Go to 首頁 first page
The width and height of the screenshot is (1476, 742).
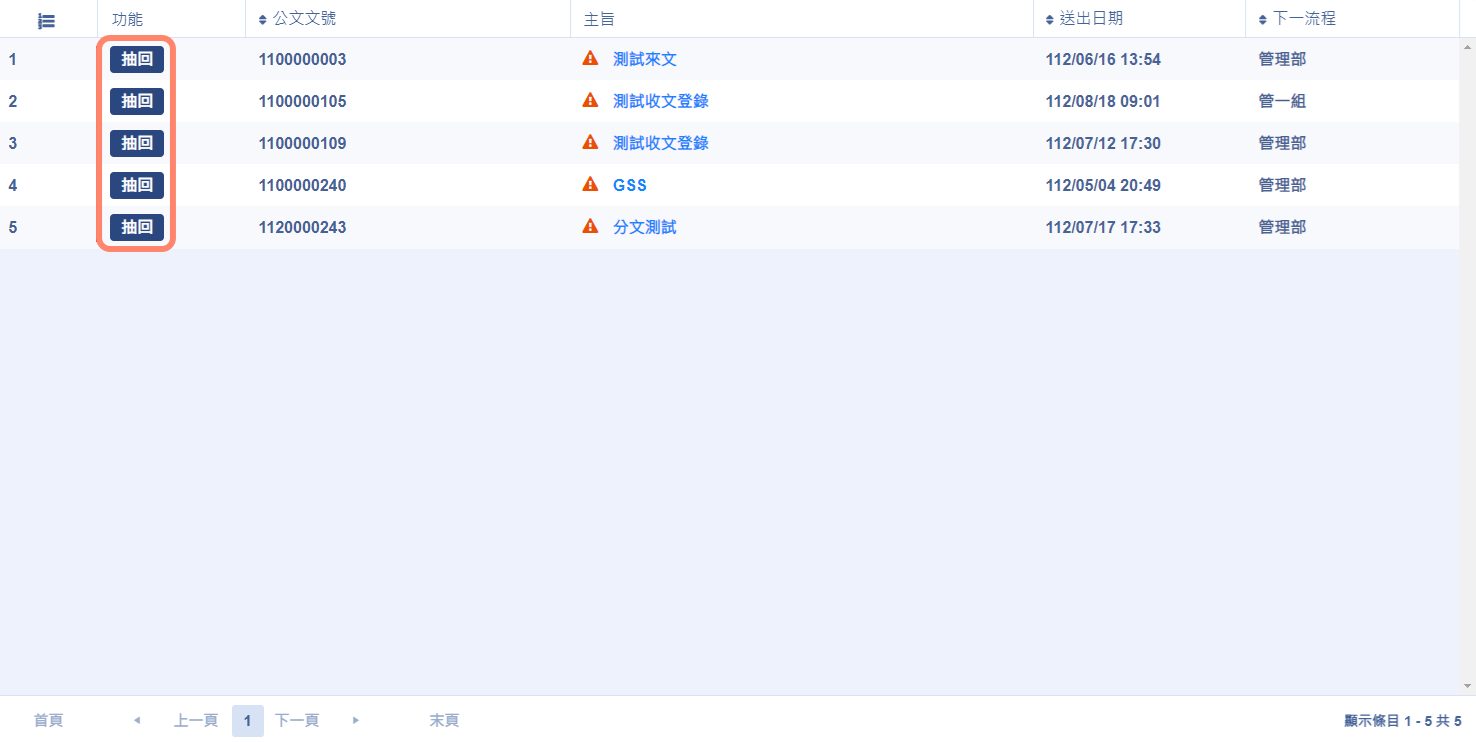point(48,720)
